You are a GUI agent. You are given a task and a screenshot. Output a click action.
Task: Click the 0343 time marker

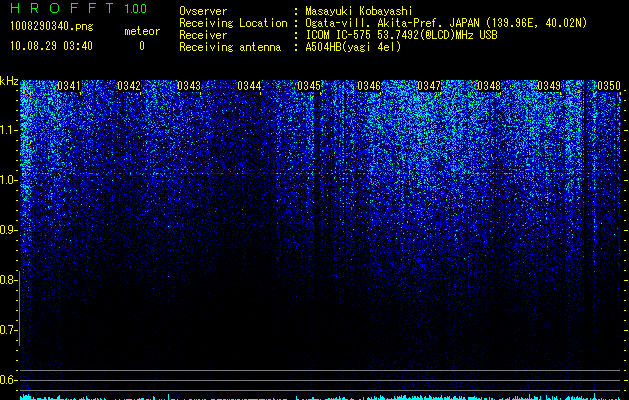[x=189, y=86]
